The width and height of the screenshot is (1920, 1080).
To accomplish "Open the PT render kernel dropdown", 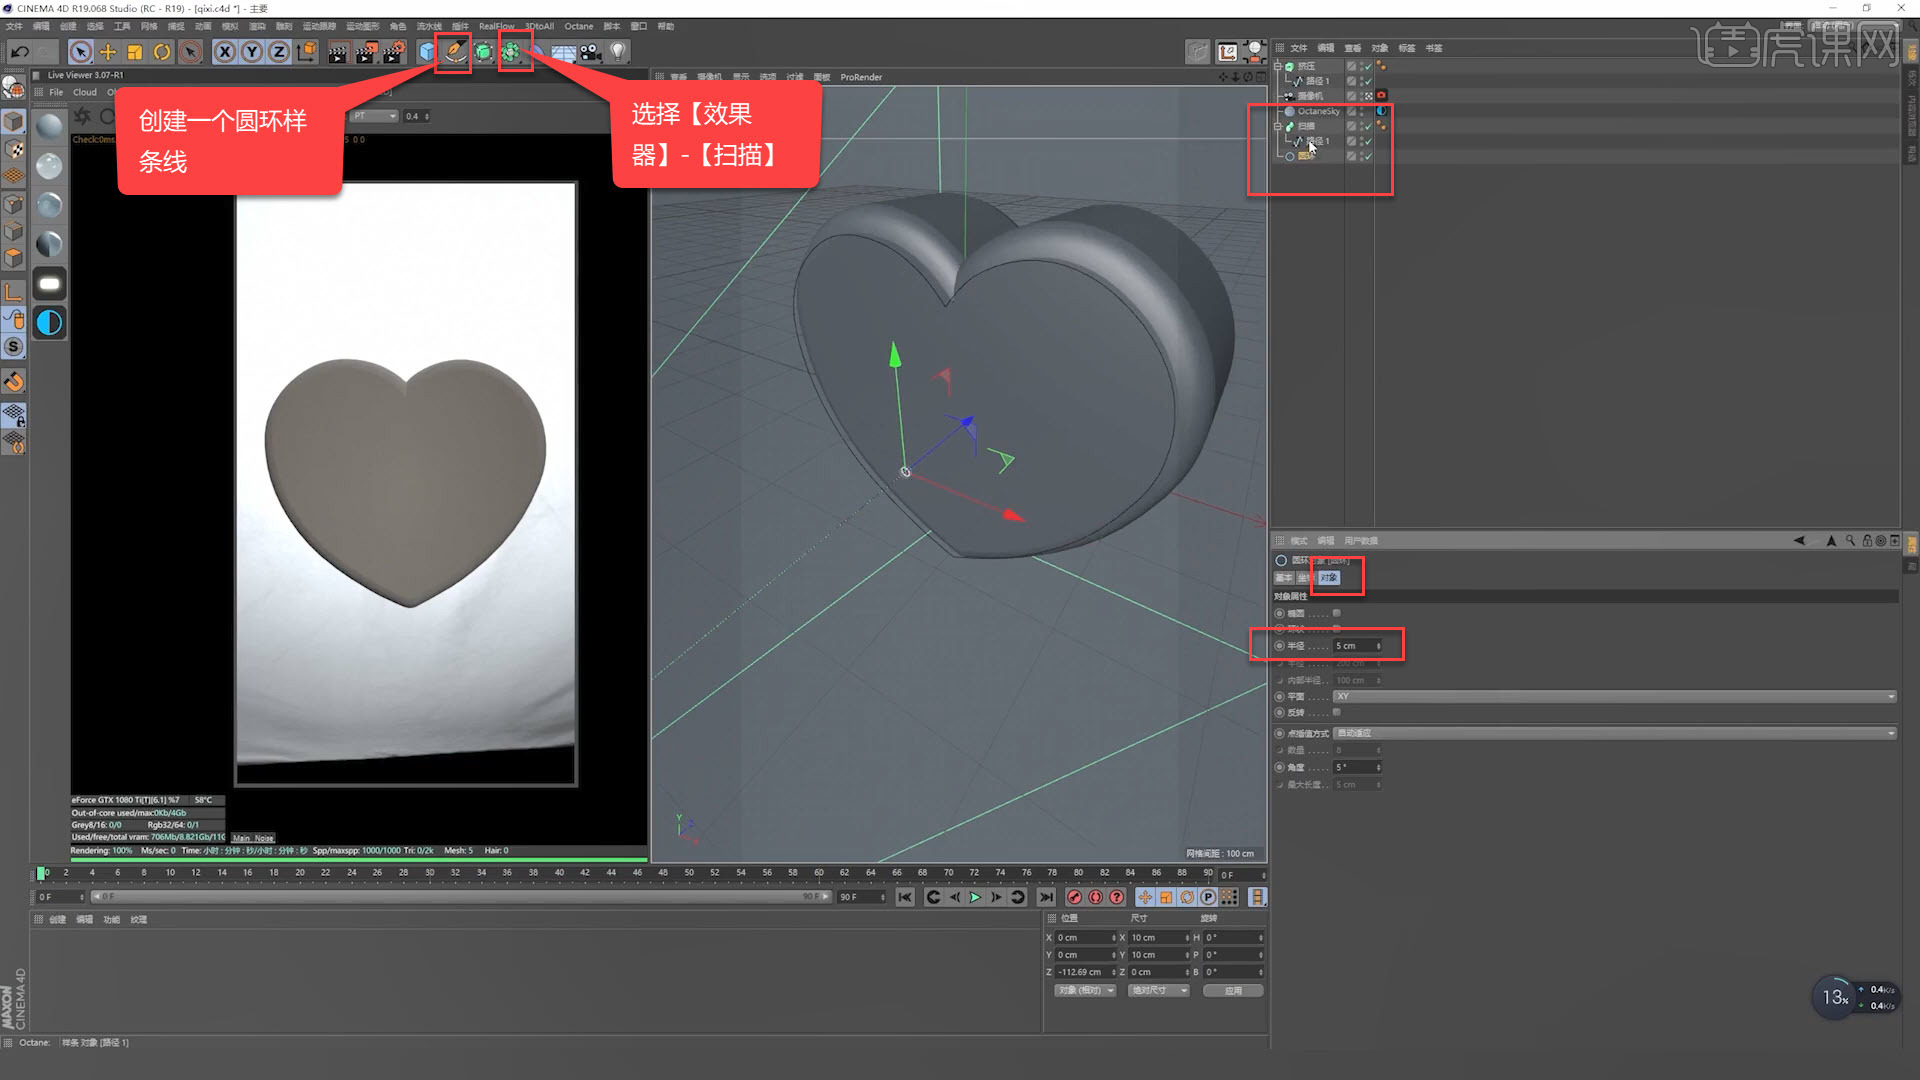I will point(374,116).
